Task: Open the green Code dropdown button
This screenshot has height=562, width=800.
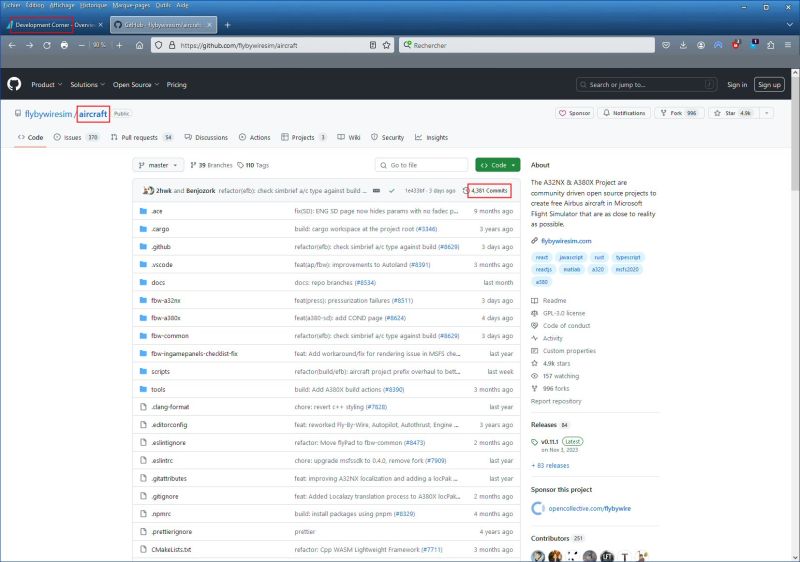Action: click(497, 165)
